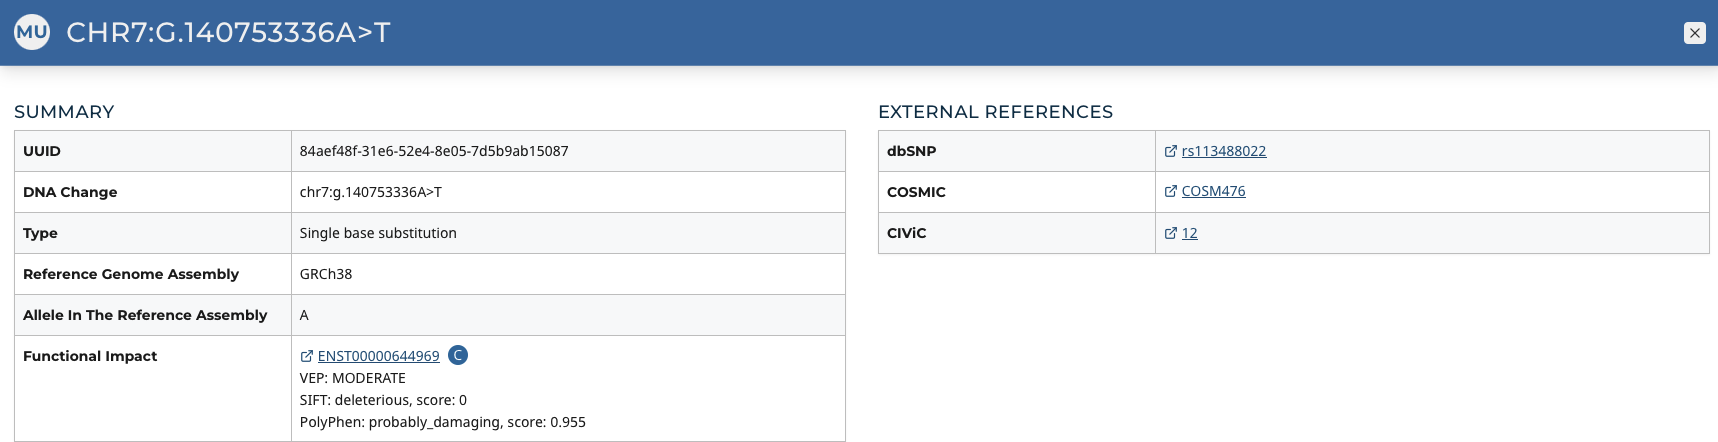Click the CHR7:G.140753336A>T header title
1718x442 pixels.
(x=228, y=33)
